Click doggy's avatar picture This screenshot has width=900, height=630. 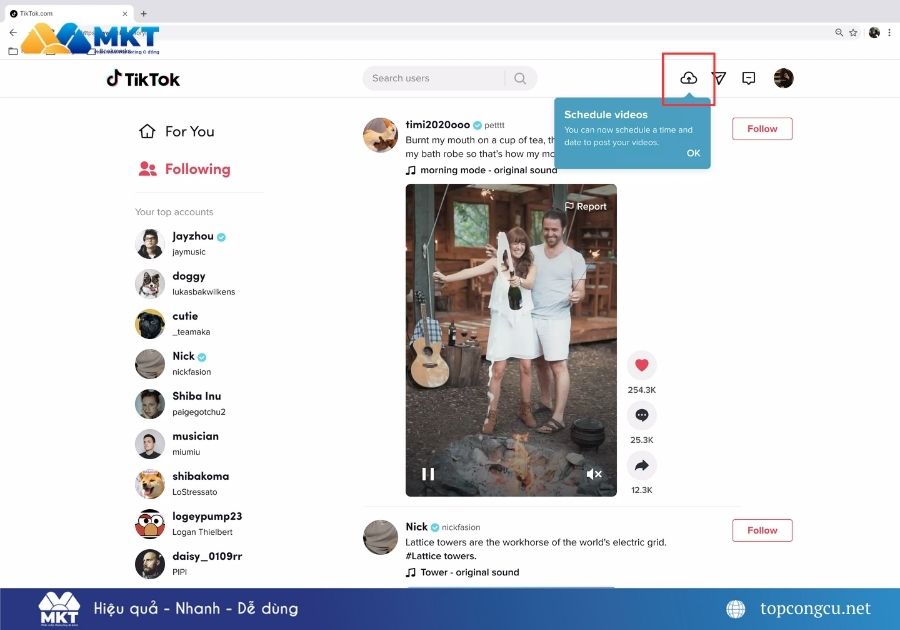[150, 283]
